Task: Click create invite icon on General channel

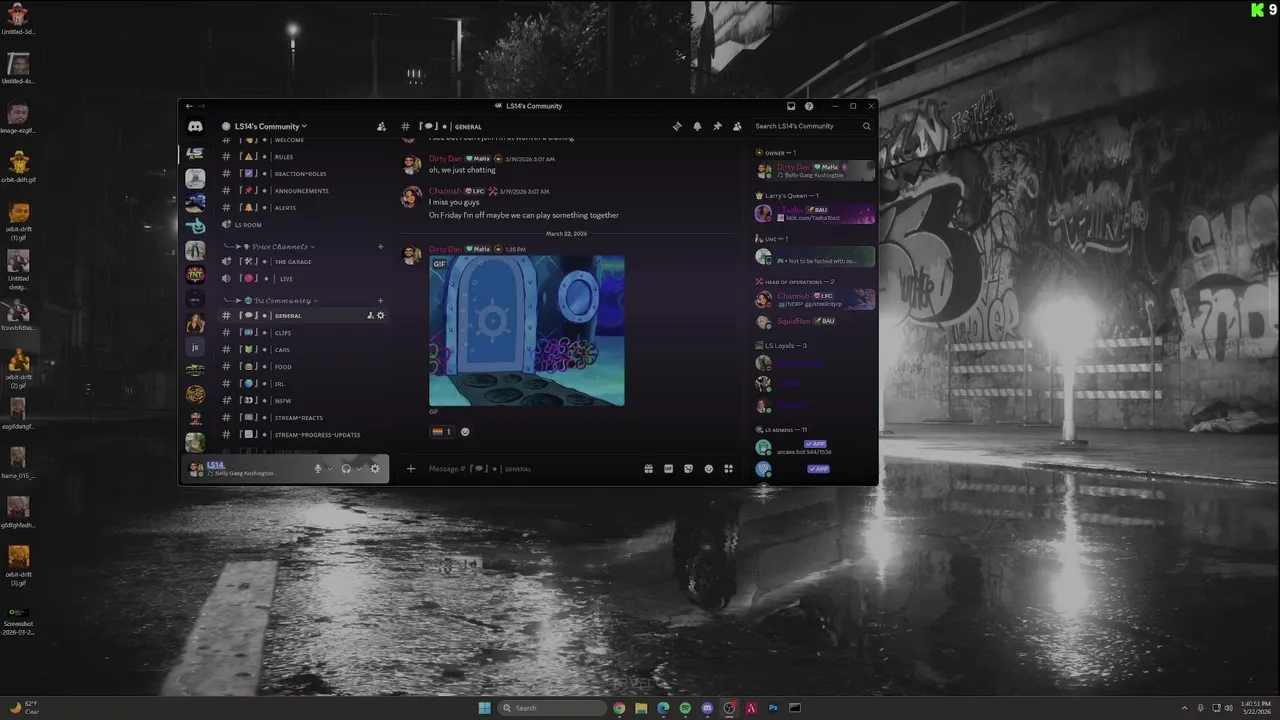Action: pyautogui.click(x=370, y=316)
